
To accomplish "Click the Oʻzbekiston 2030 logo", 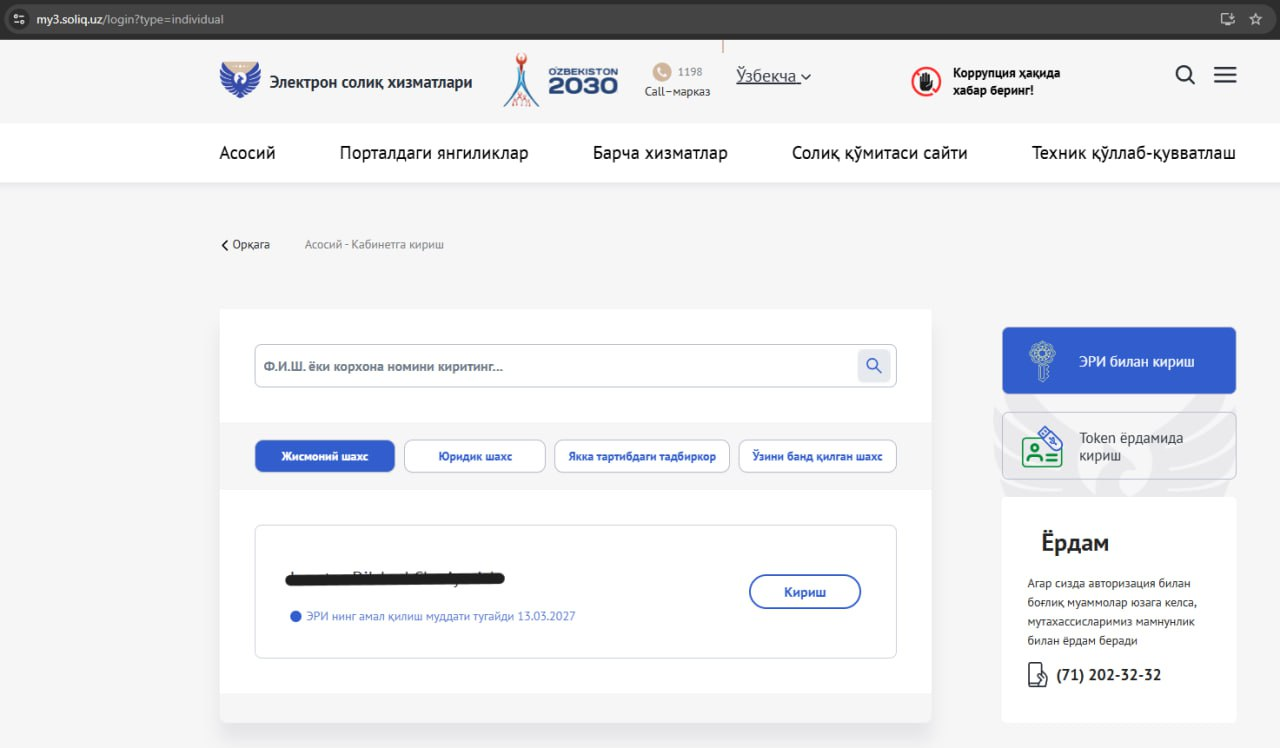I will click(562, 81).
